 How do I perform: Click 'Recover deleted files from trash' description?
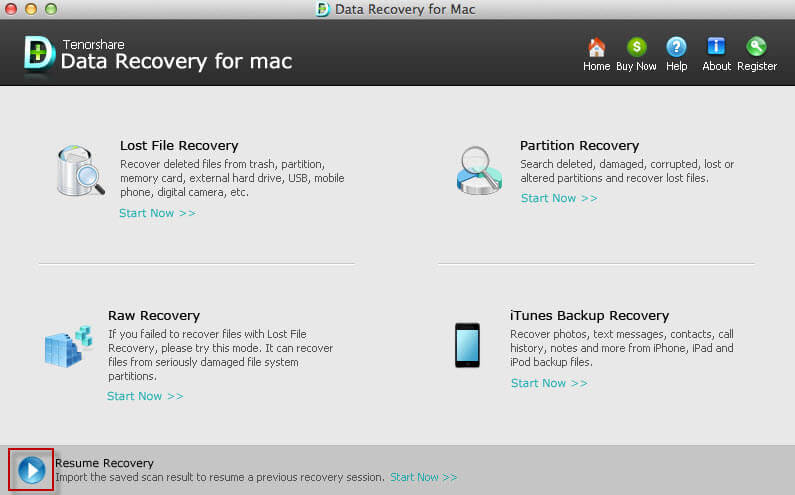coord(232,178)
